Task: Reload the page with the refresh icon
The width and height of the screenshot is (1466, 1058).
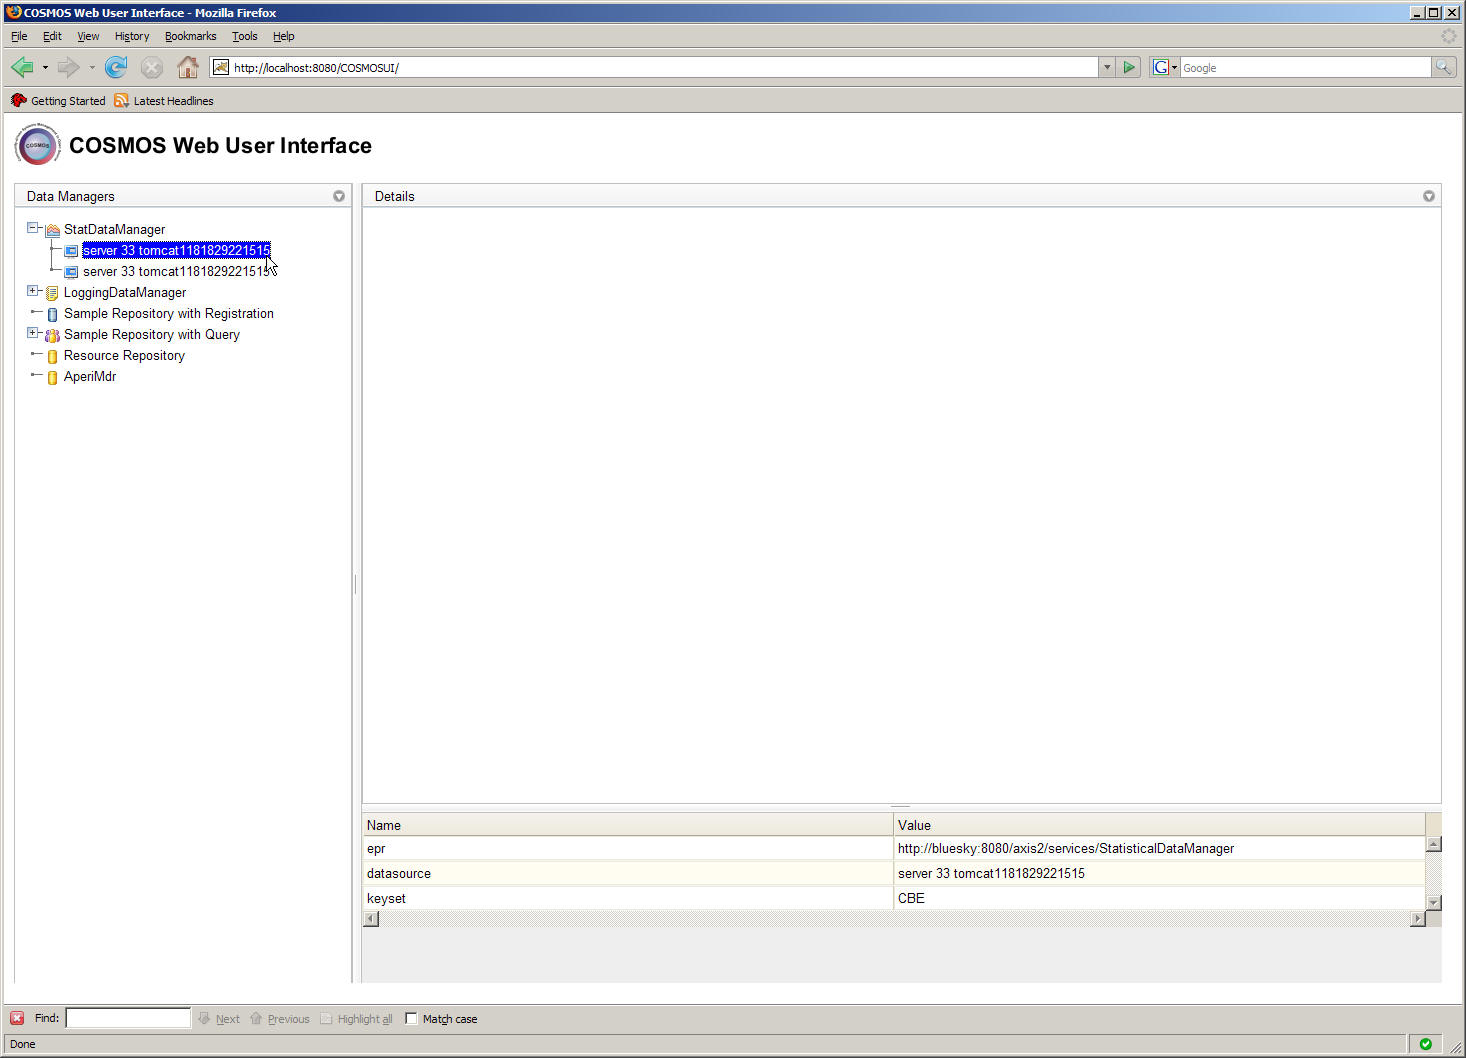Action: pyautogui.click(x=116, y=67)
